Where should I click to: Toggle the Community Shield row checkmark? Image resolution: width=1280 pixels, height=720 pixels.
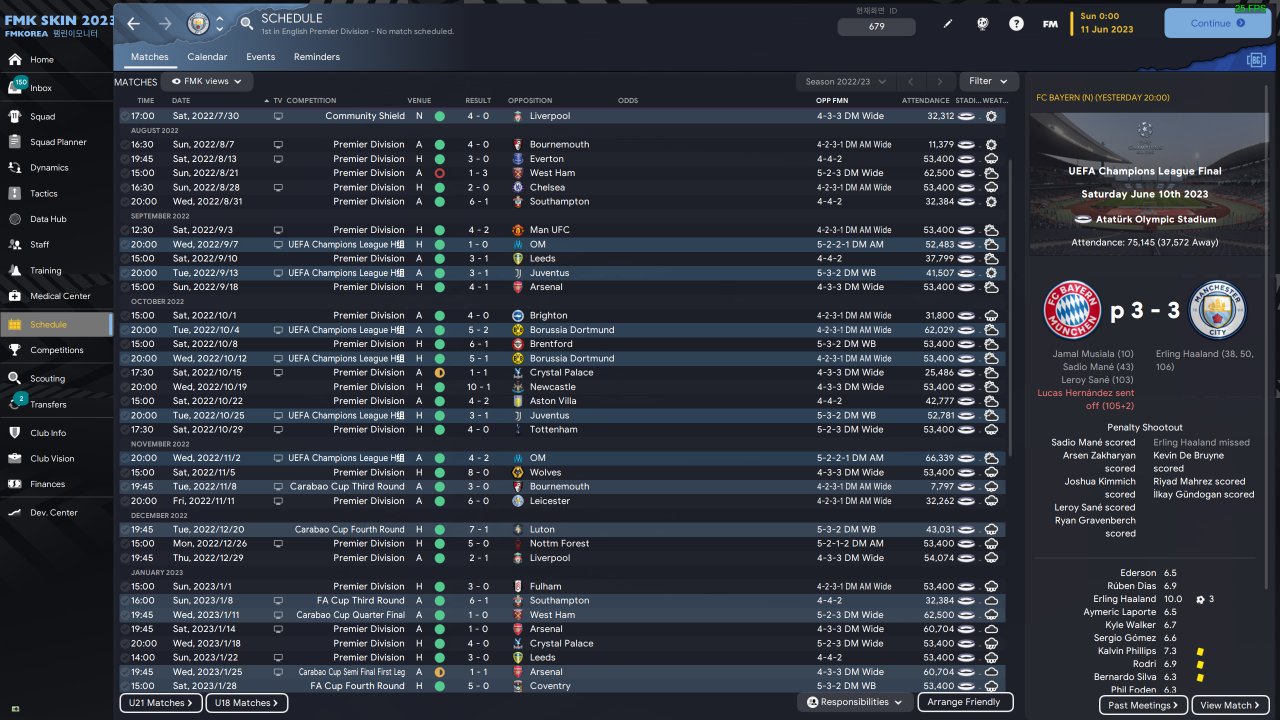125,116
